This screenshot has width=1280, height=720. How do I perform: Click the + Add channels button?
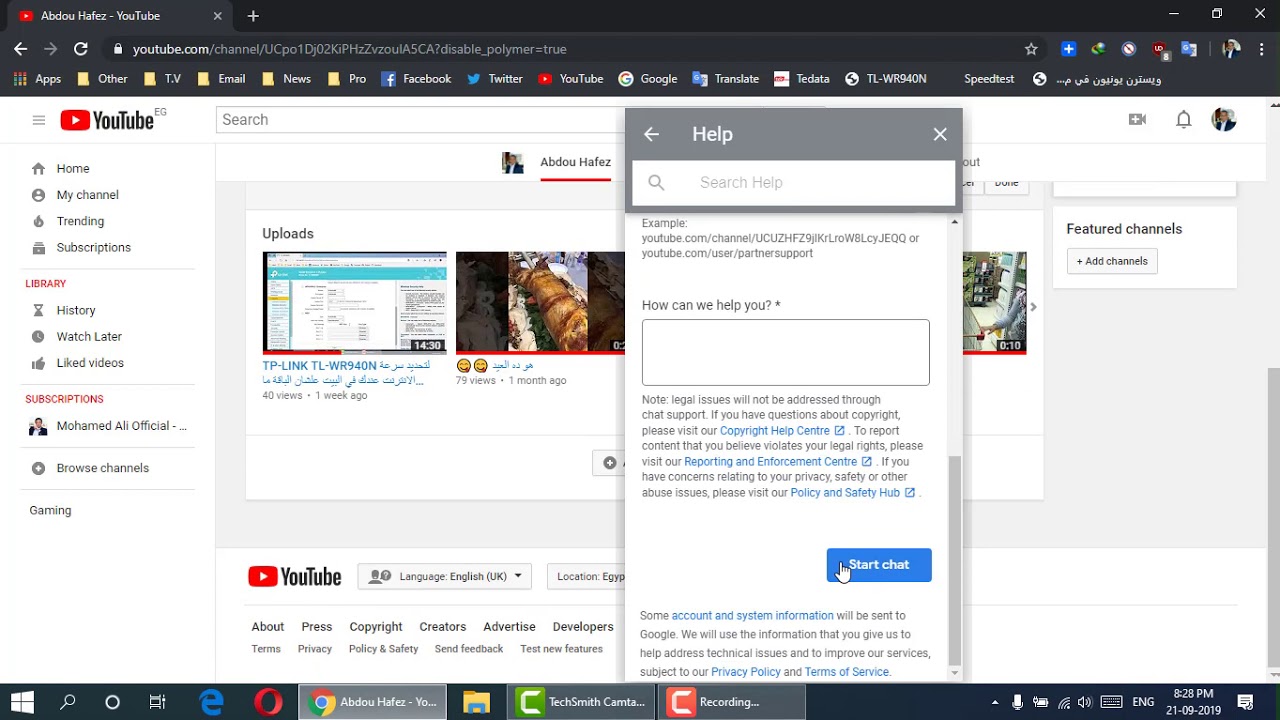1112,261
